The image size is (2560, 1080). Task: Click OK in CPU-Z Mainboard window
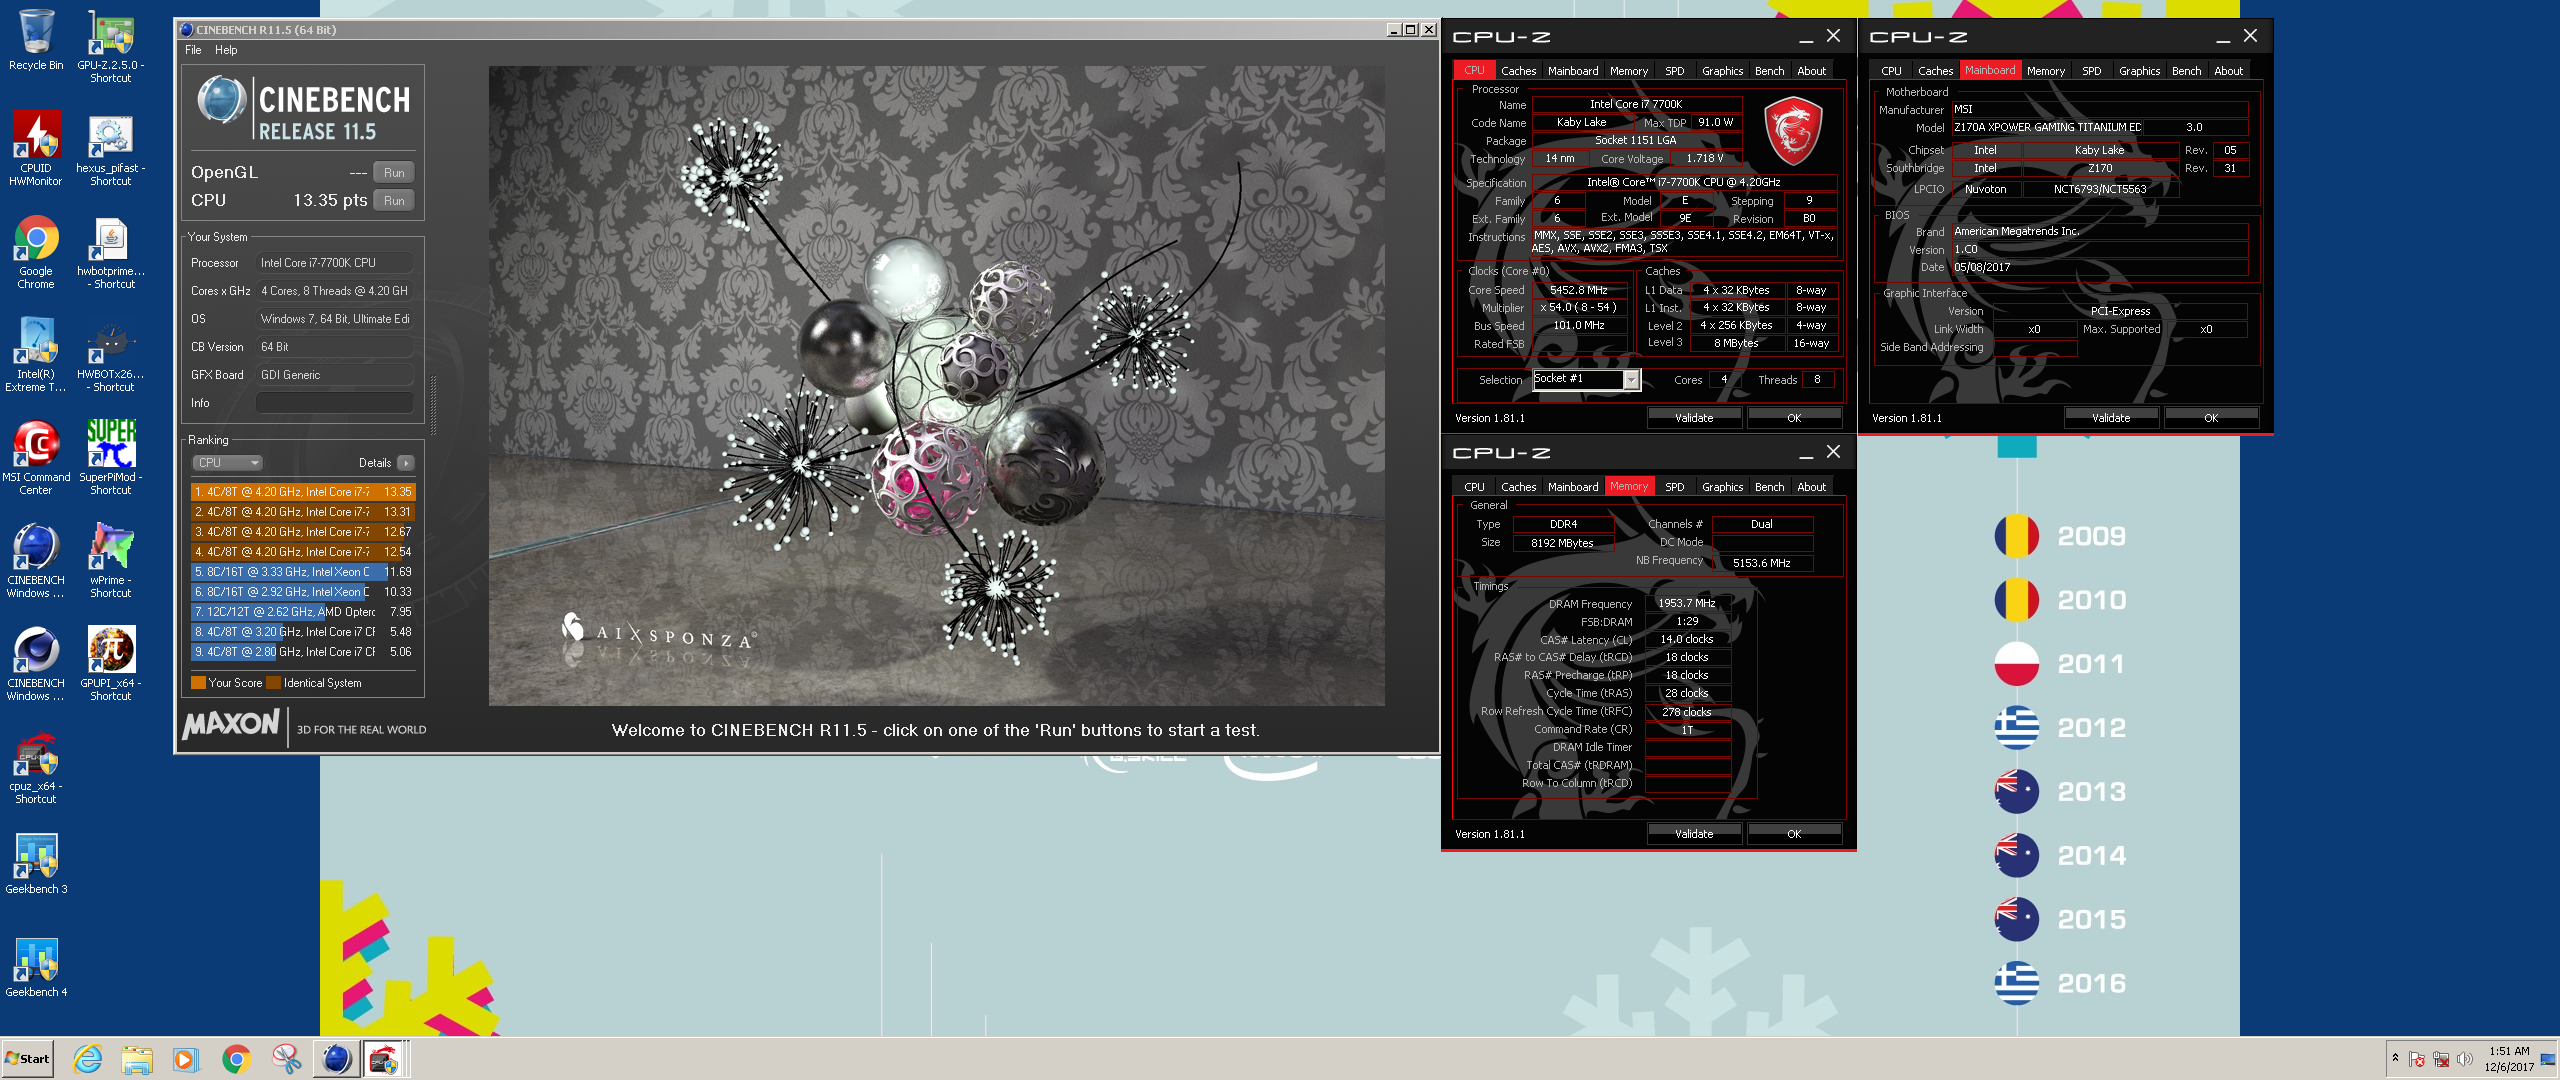pos(2211,418)
